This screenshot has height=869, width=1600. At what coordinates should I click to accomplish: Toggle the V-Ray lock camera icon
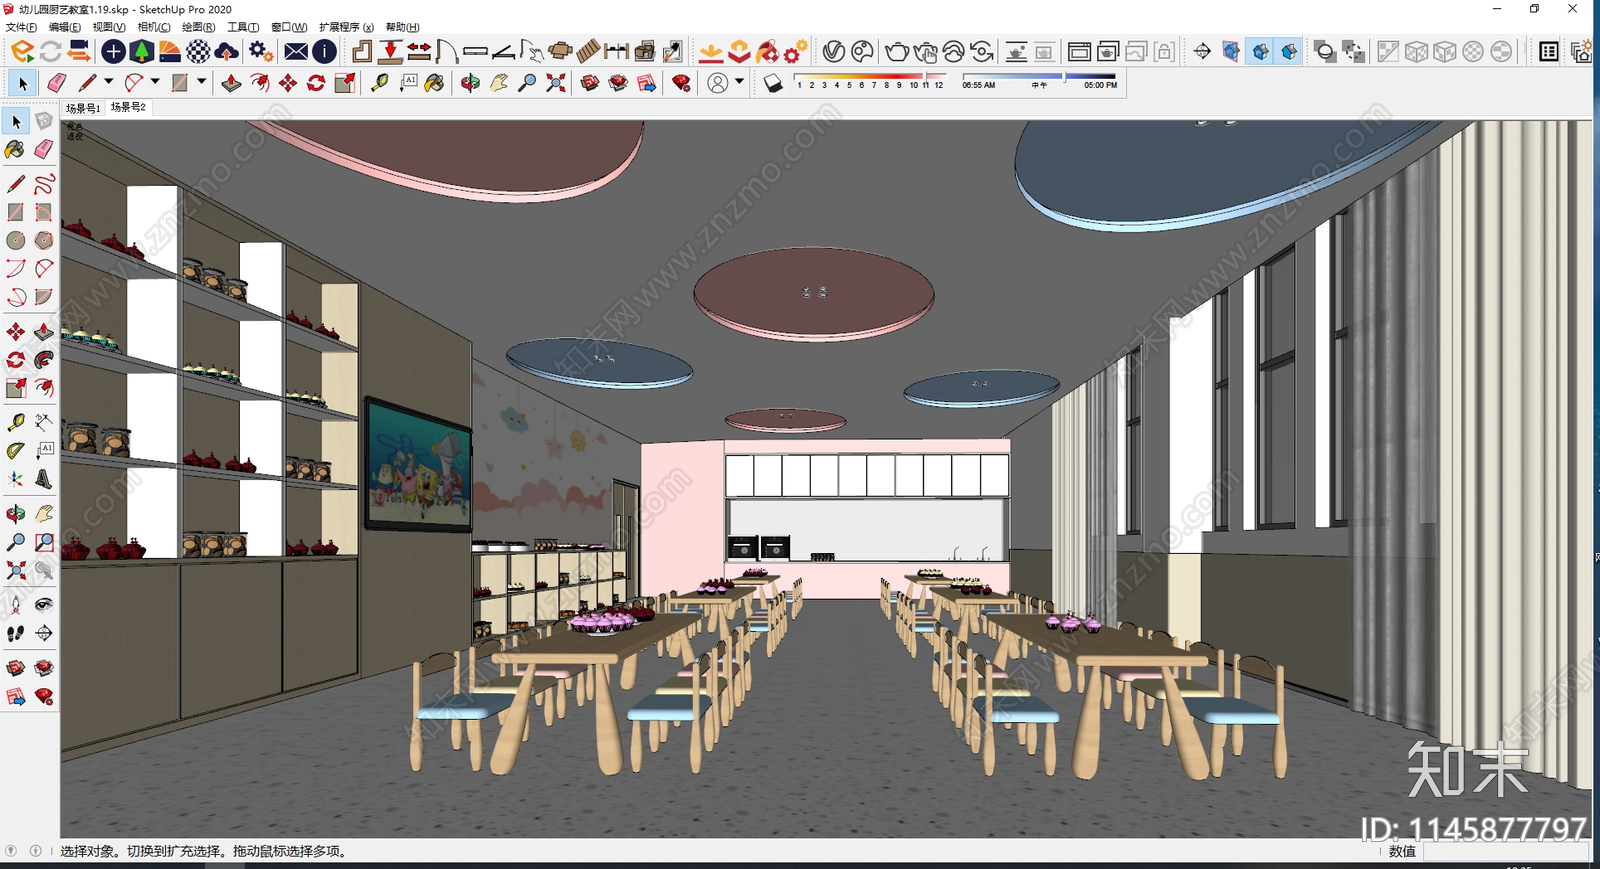(1164, 51)
